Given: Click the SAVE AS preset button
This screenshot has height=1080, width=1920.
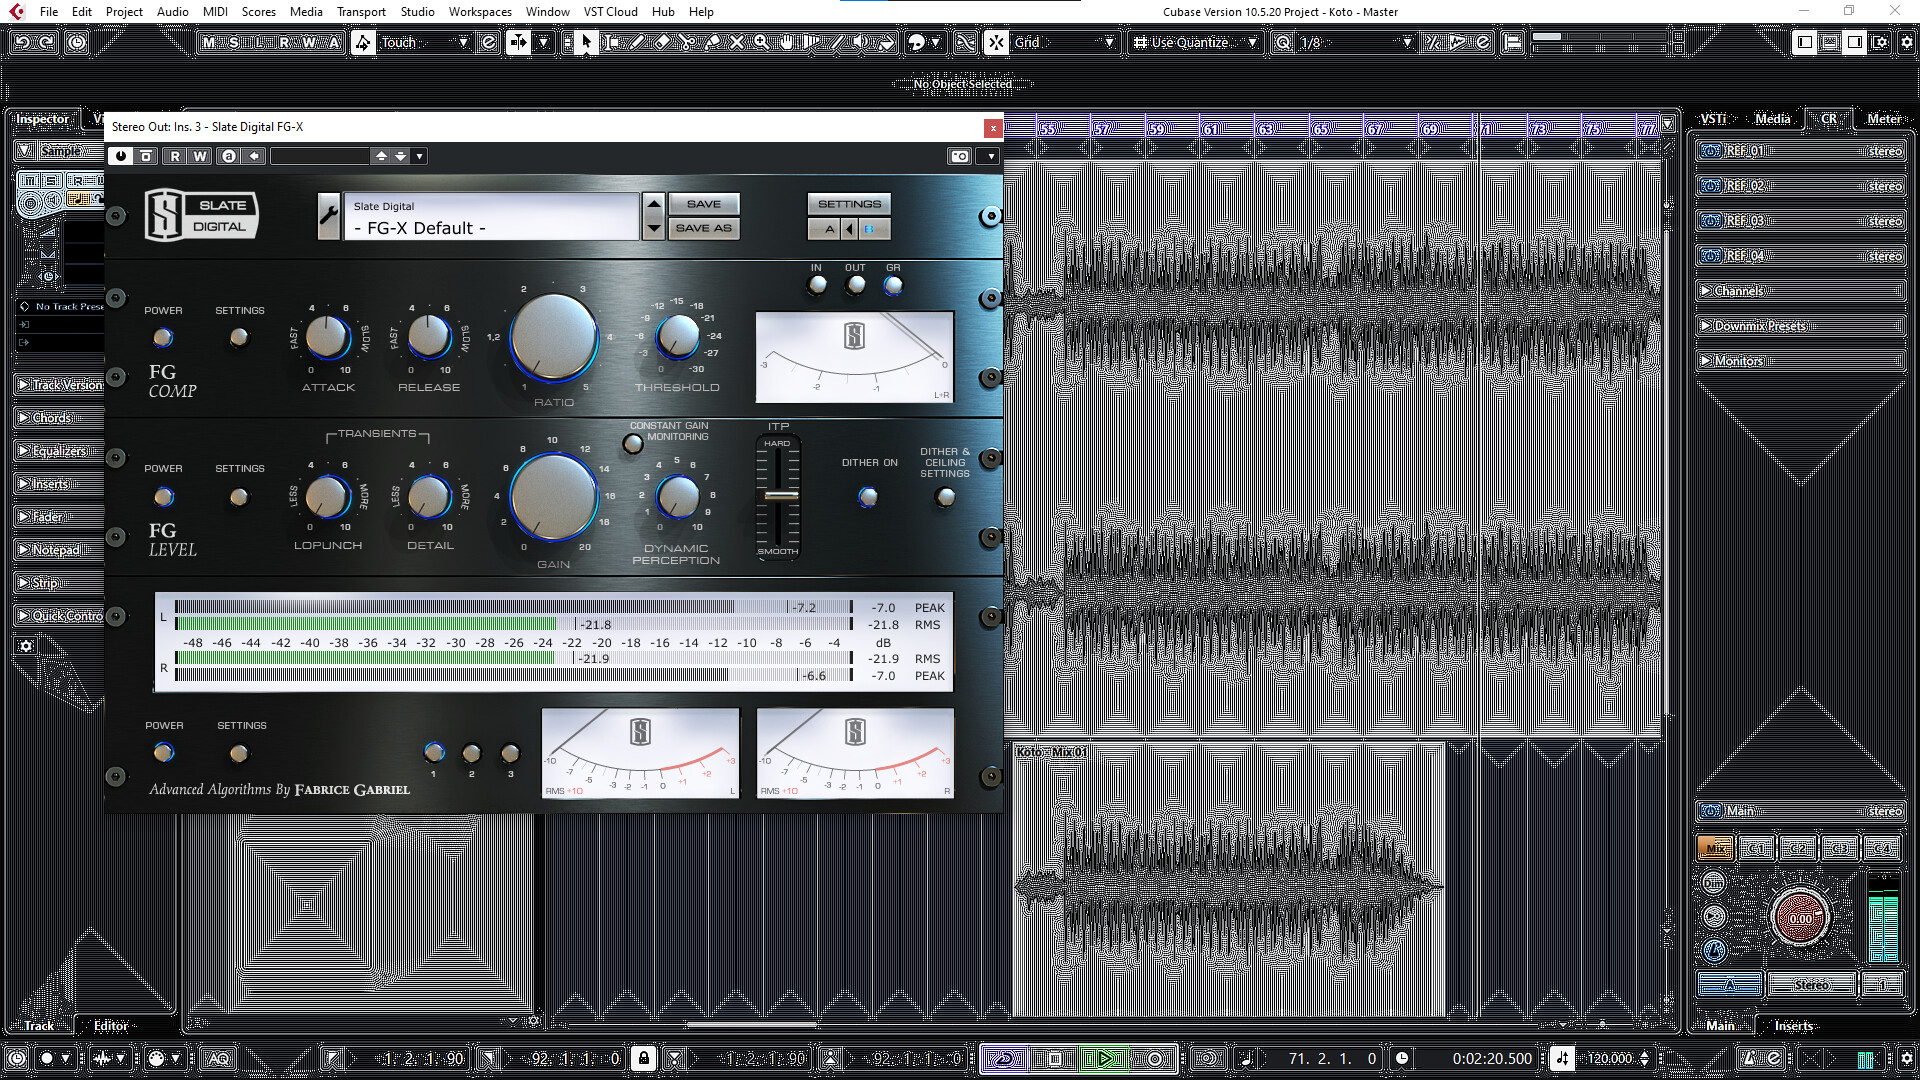Looking at the screenshot, I should (703, 228).
